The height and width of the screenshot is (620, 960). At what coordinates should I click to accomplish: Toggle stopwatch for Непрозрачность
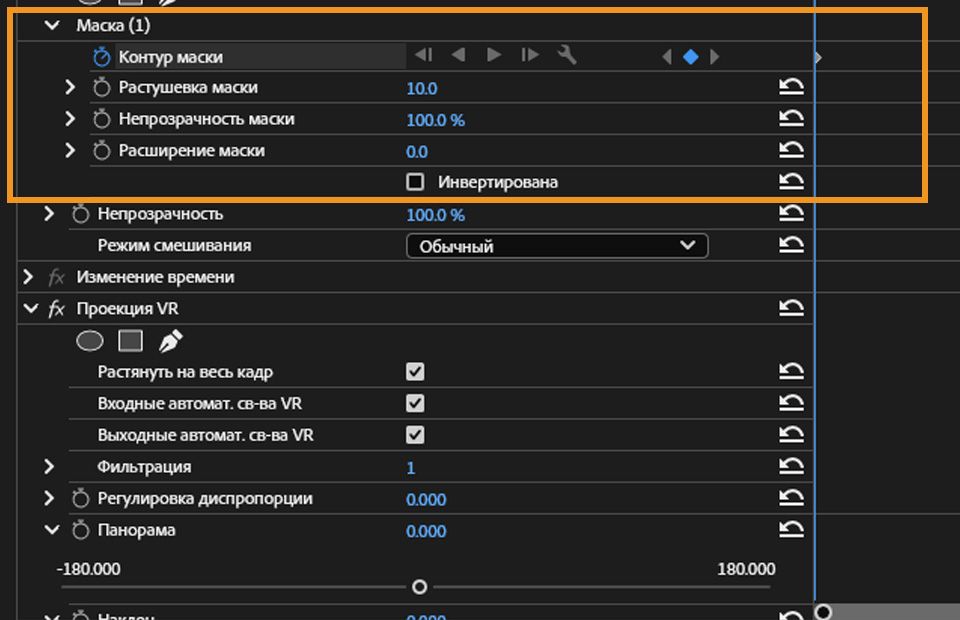coord(80,214)
